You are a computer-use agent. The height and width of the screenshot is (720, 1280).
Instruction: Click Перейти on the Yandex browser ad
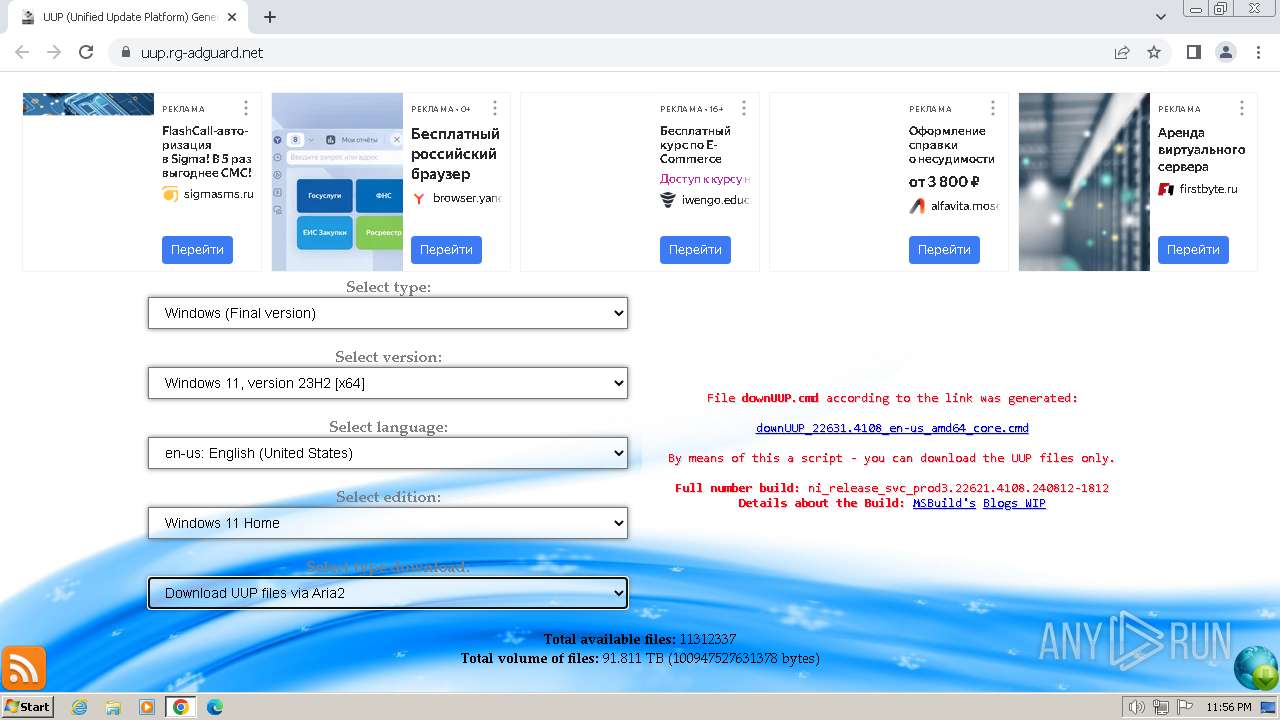(x=446, y=250)
